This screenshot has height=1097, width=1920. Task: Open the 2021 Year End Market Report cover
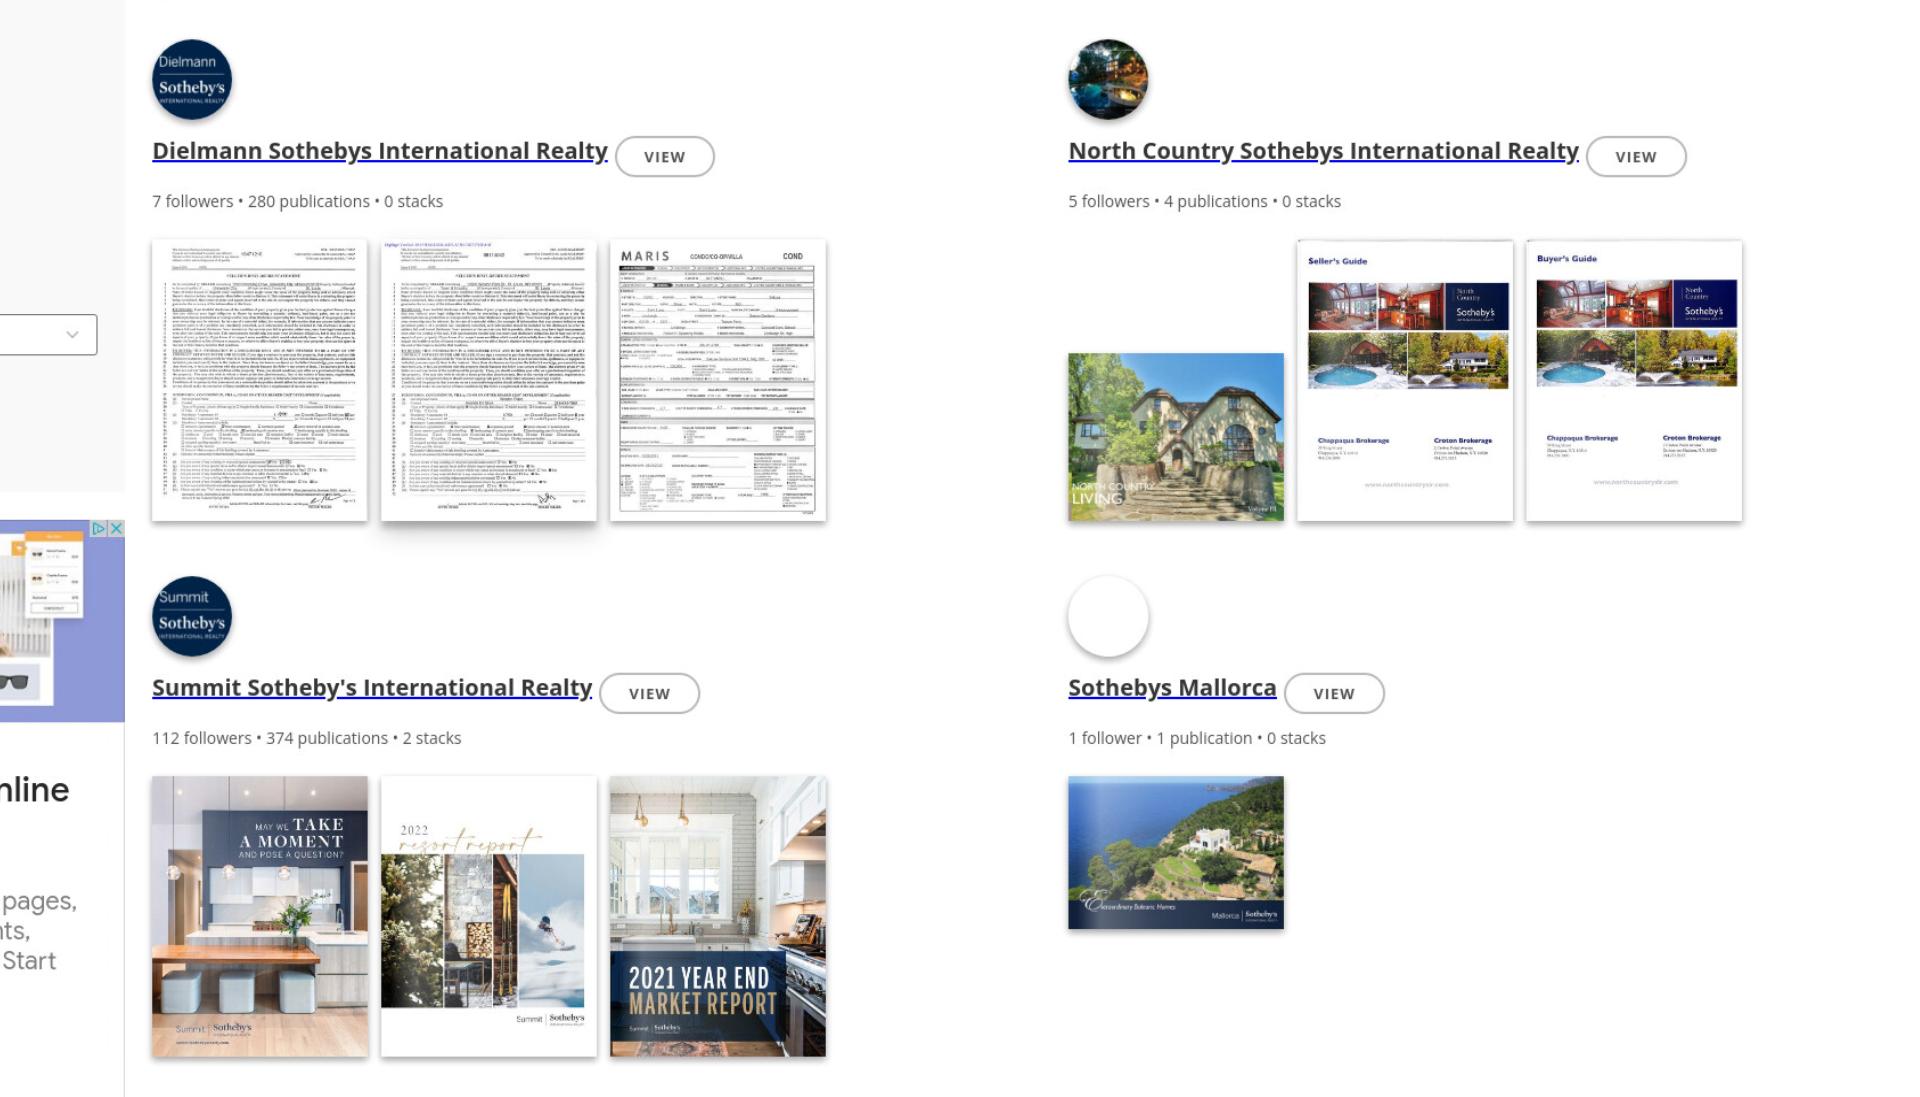click(718, 917)
